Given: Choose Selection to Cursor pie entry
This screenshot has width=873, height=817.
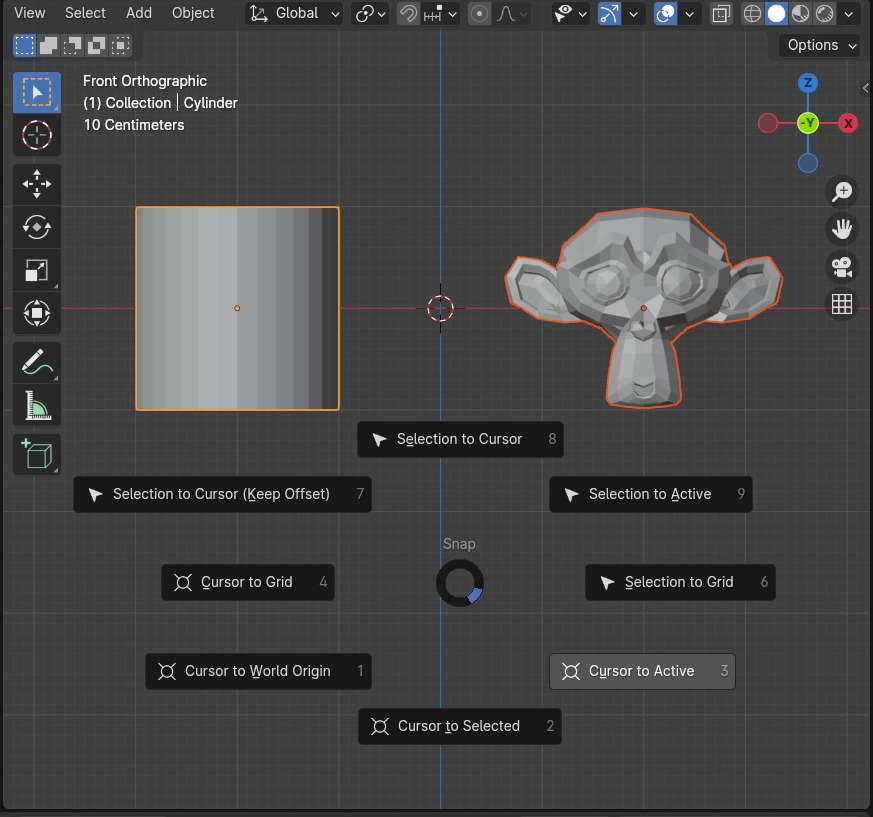Looking at the screenshot, I should 460,439.
